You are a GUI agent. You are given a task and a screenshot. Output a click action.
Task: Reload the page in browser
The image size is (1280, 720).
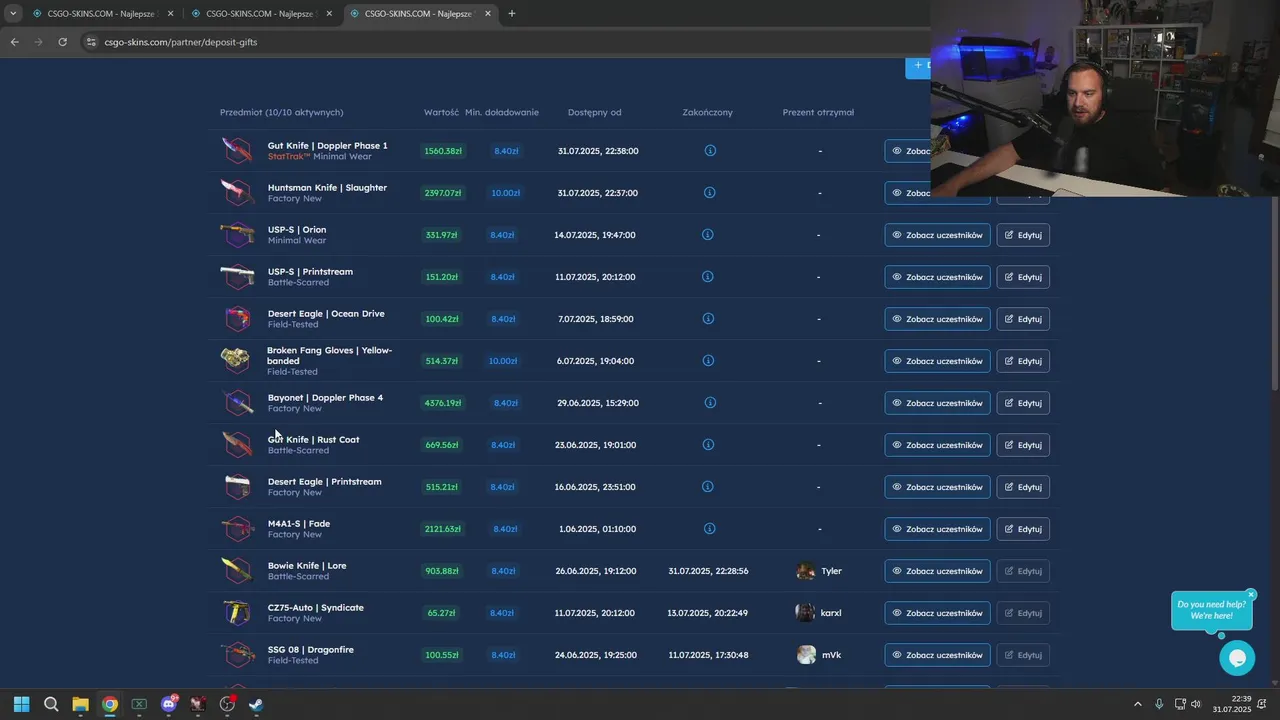pos(62,42)
